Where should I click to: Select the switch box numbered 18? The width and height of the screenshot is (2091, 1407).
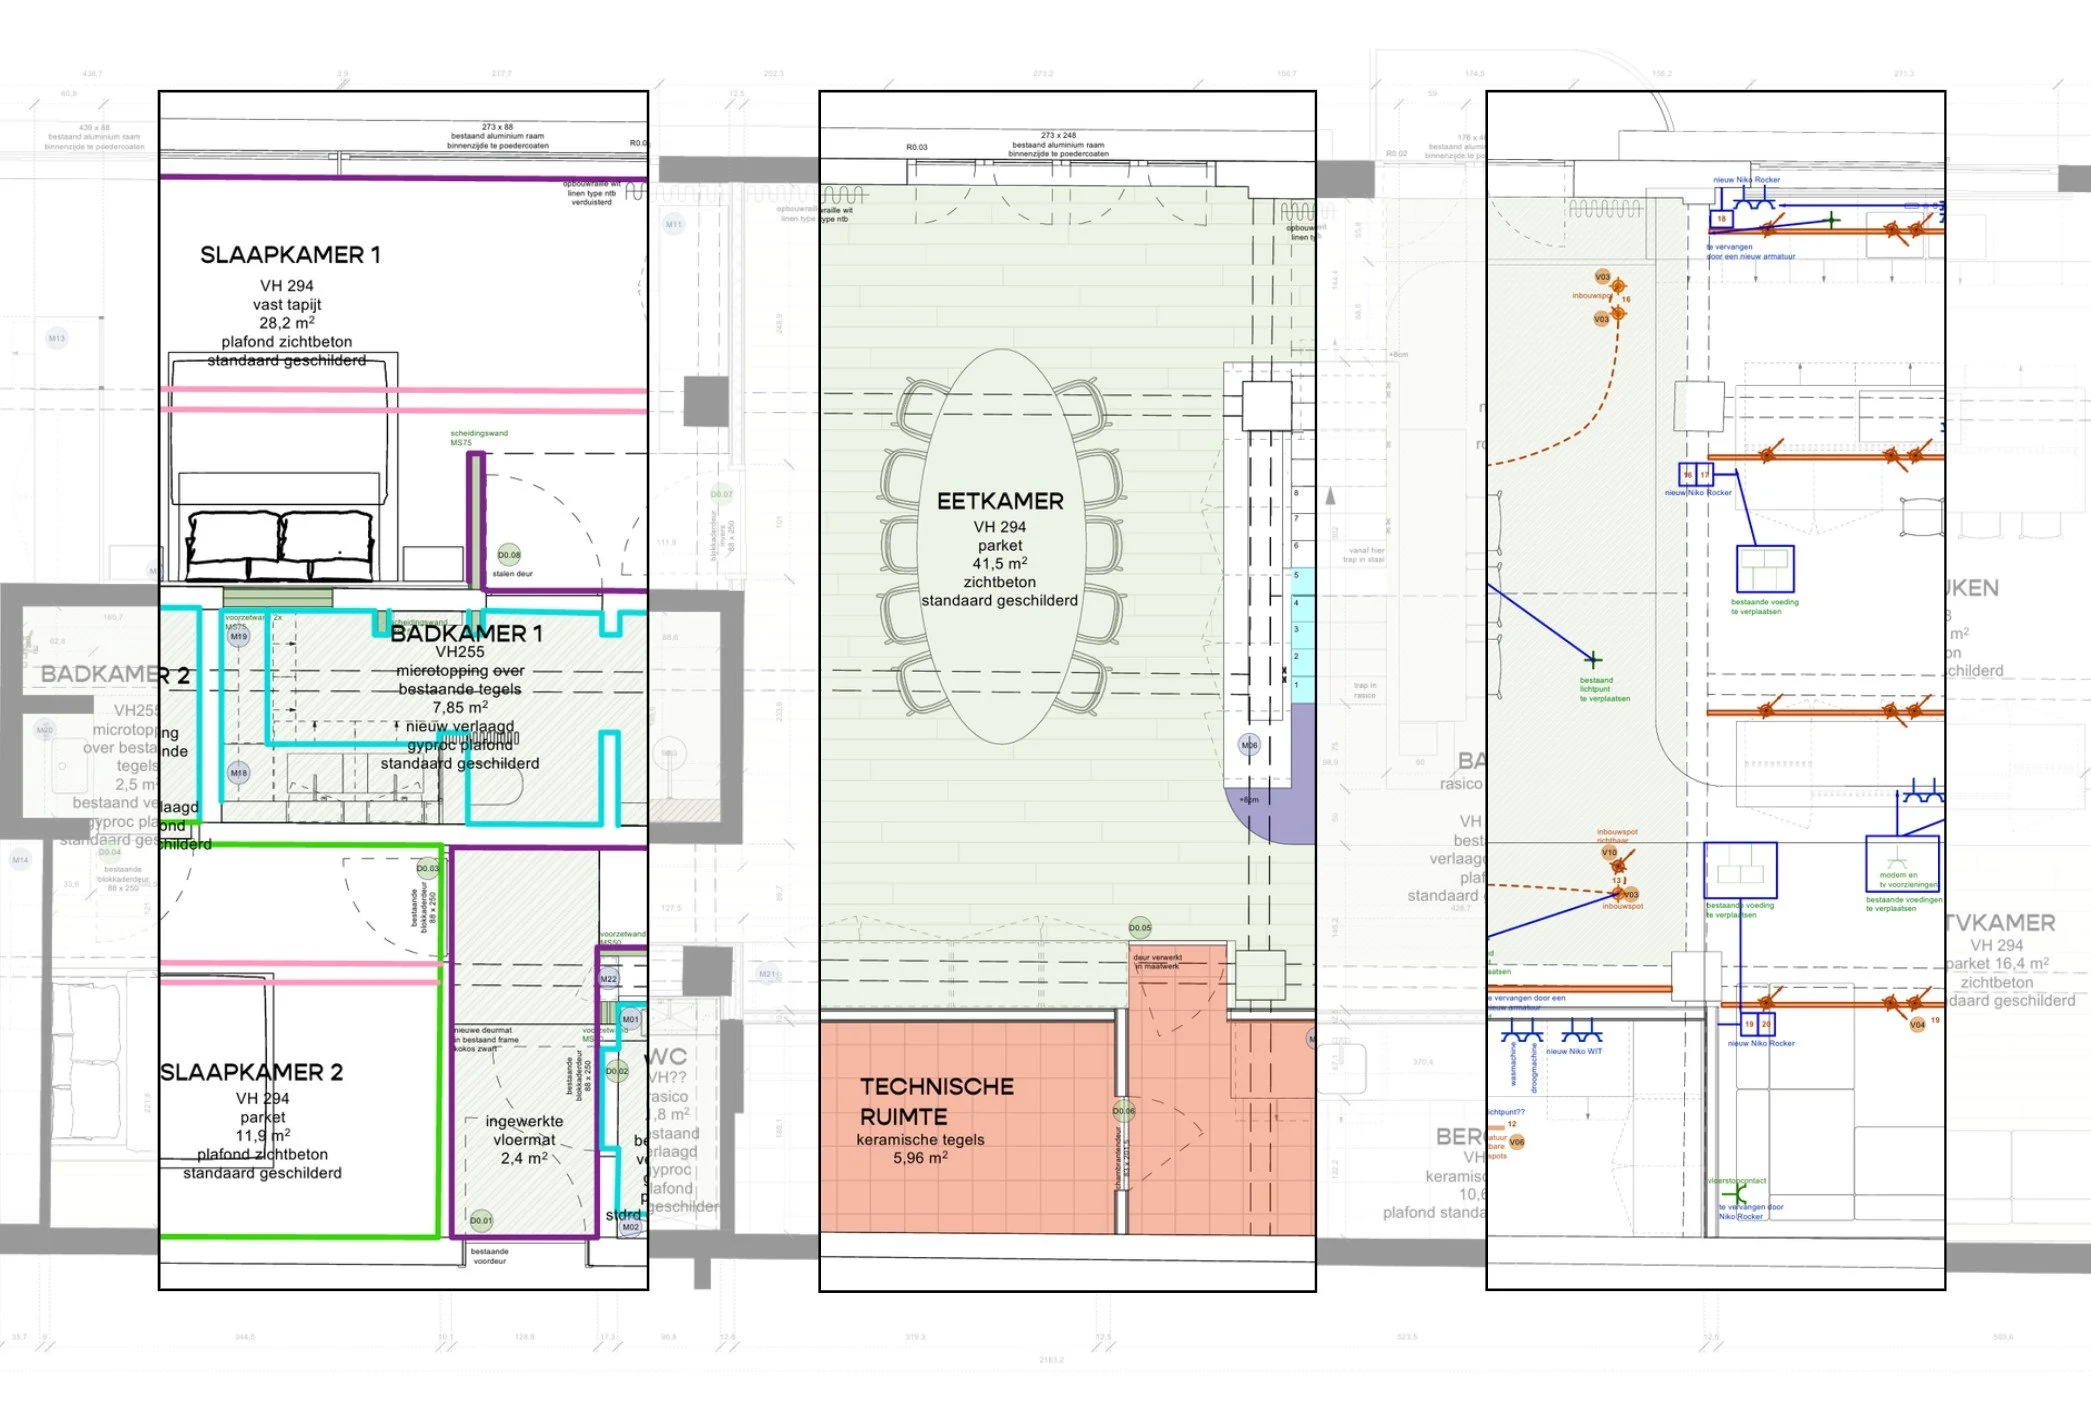click(x=1722, y=219)
